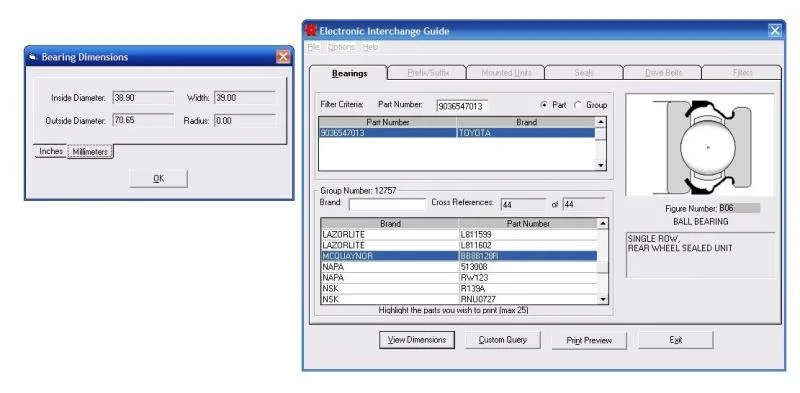Click the Bearing Dimensions title bar icon
The height and width of the screenshot is (393, 800).
33,57
